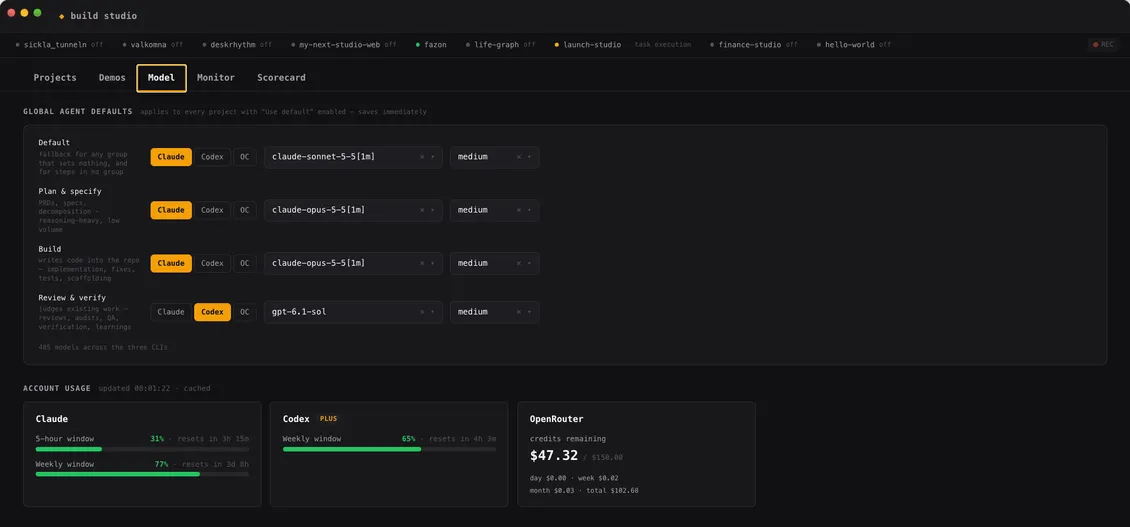Select OC for the Build group

coord(244,263)
